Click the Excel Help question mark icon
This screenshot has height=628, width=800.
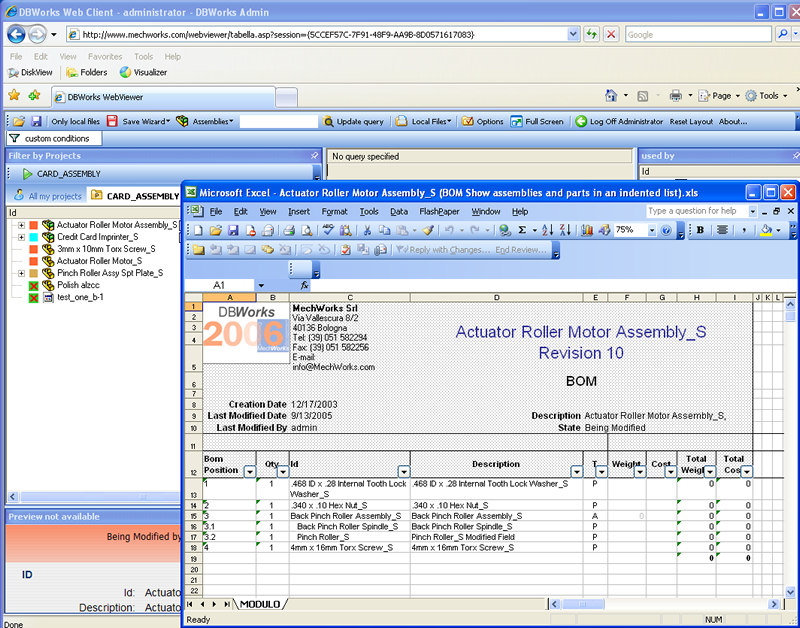point(666,231)
